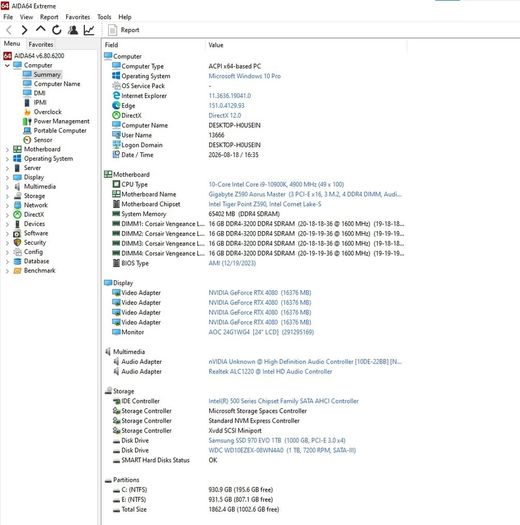Click the Edge row icon
The height and width of the screenshot is (525, 520).
click(116, 105)
